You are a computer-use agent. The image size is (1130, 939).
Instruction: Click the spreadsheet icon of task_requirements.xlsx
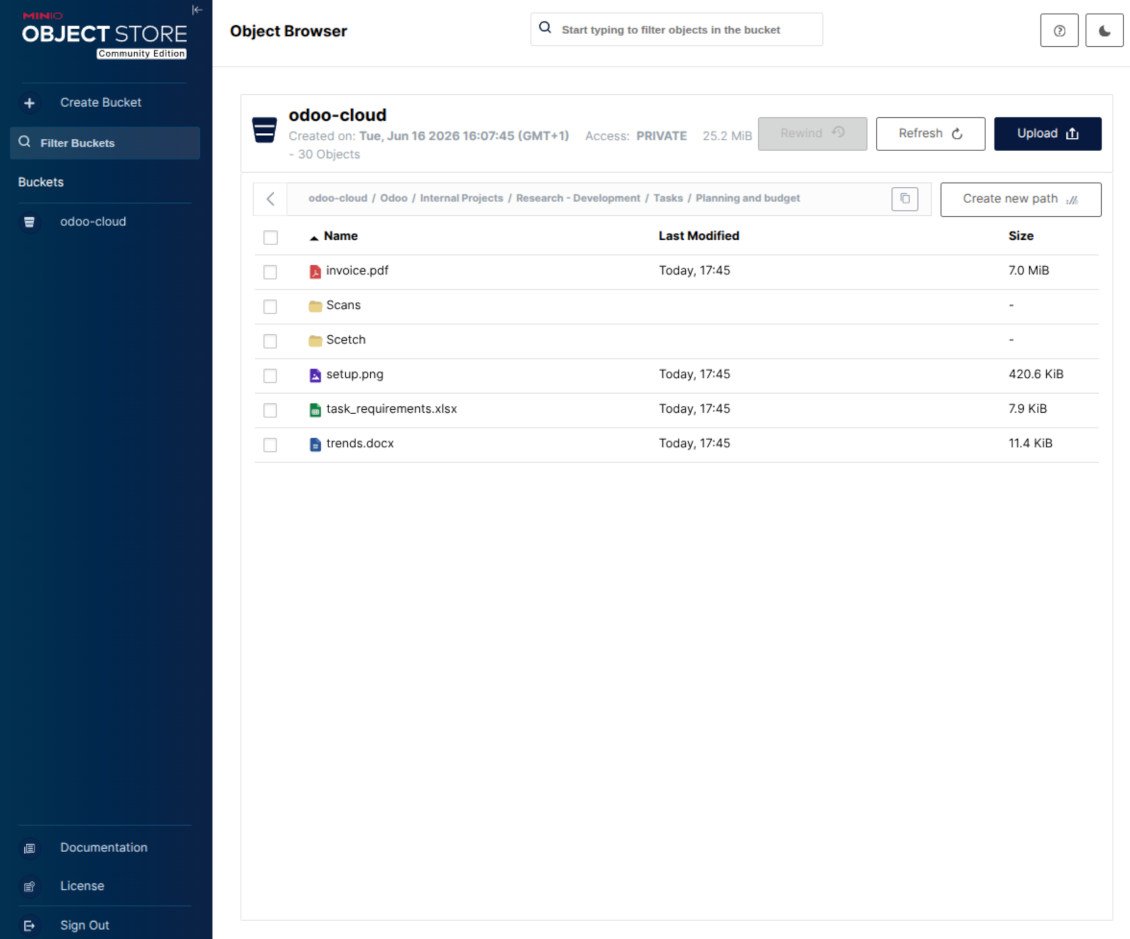(315, 410)
